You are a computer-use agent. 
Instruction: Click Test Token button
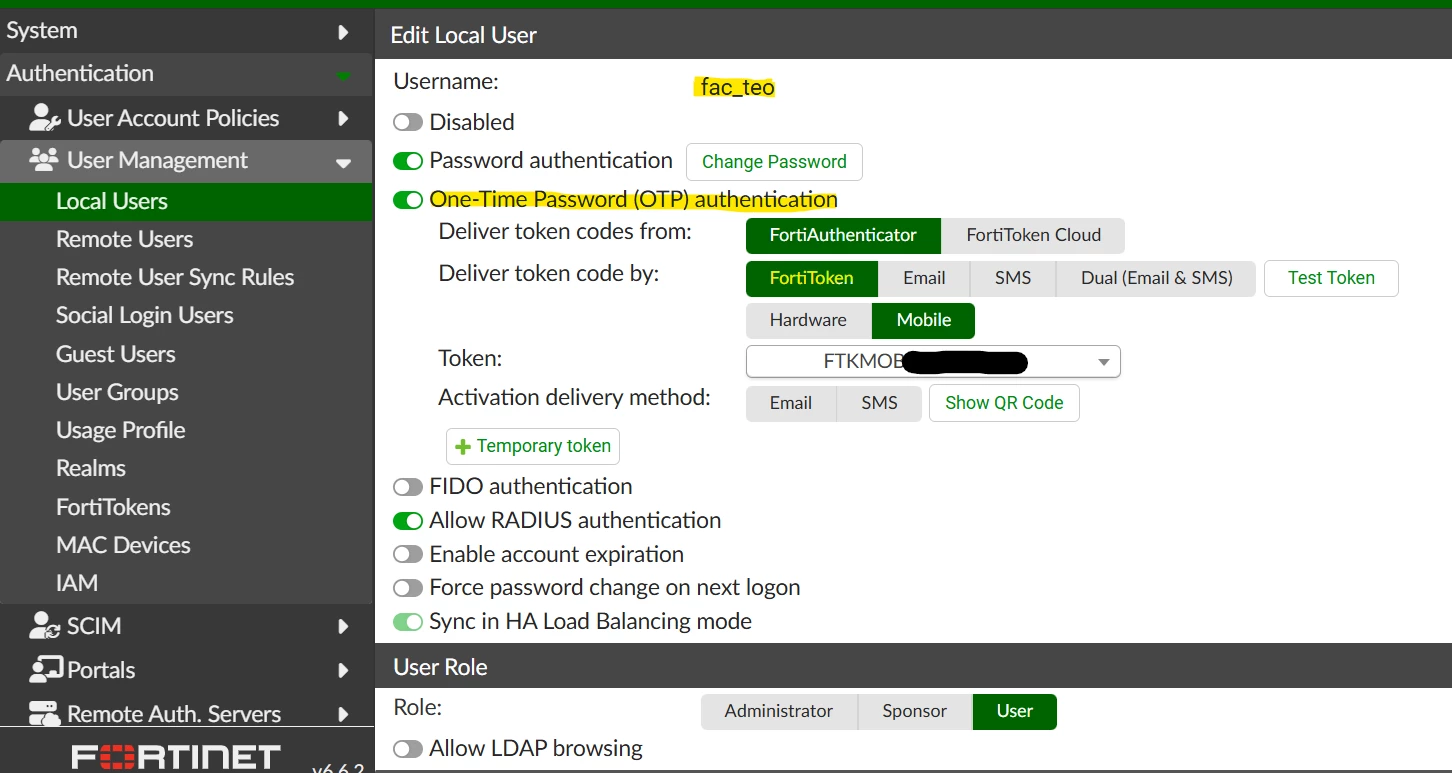click(1331, 278)
